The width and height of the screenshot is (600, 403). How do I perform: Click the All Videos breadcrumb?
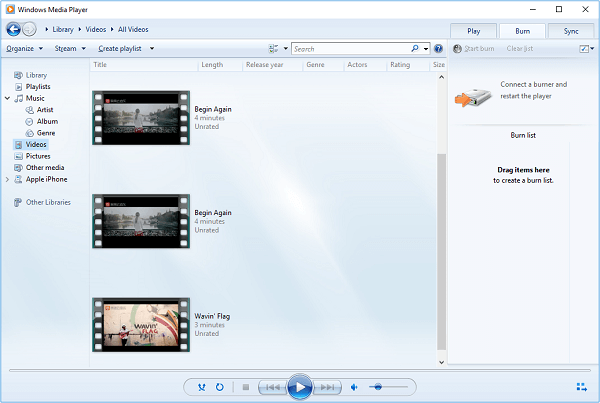[133, 29]
